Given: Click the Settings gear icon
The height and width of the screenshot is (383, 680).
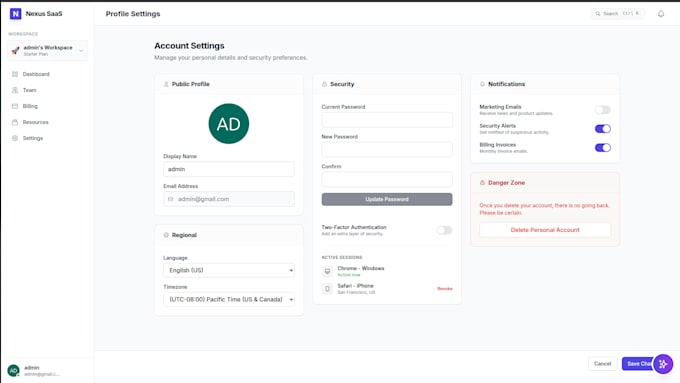Looking at the screenshot, I should [15, 138].
